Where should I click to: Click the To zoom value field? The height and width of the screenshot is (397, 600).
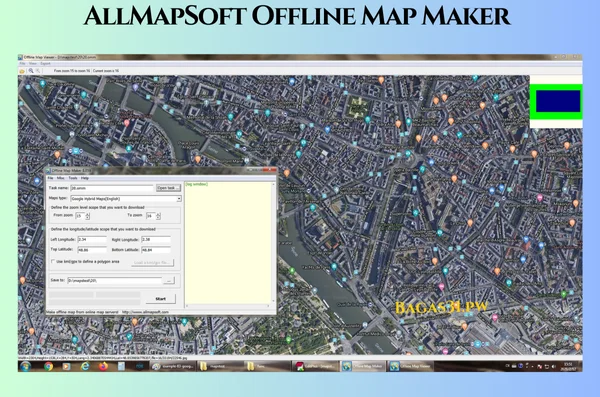pyautogui.click(x=151, y=216)
